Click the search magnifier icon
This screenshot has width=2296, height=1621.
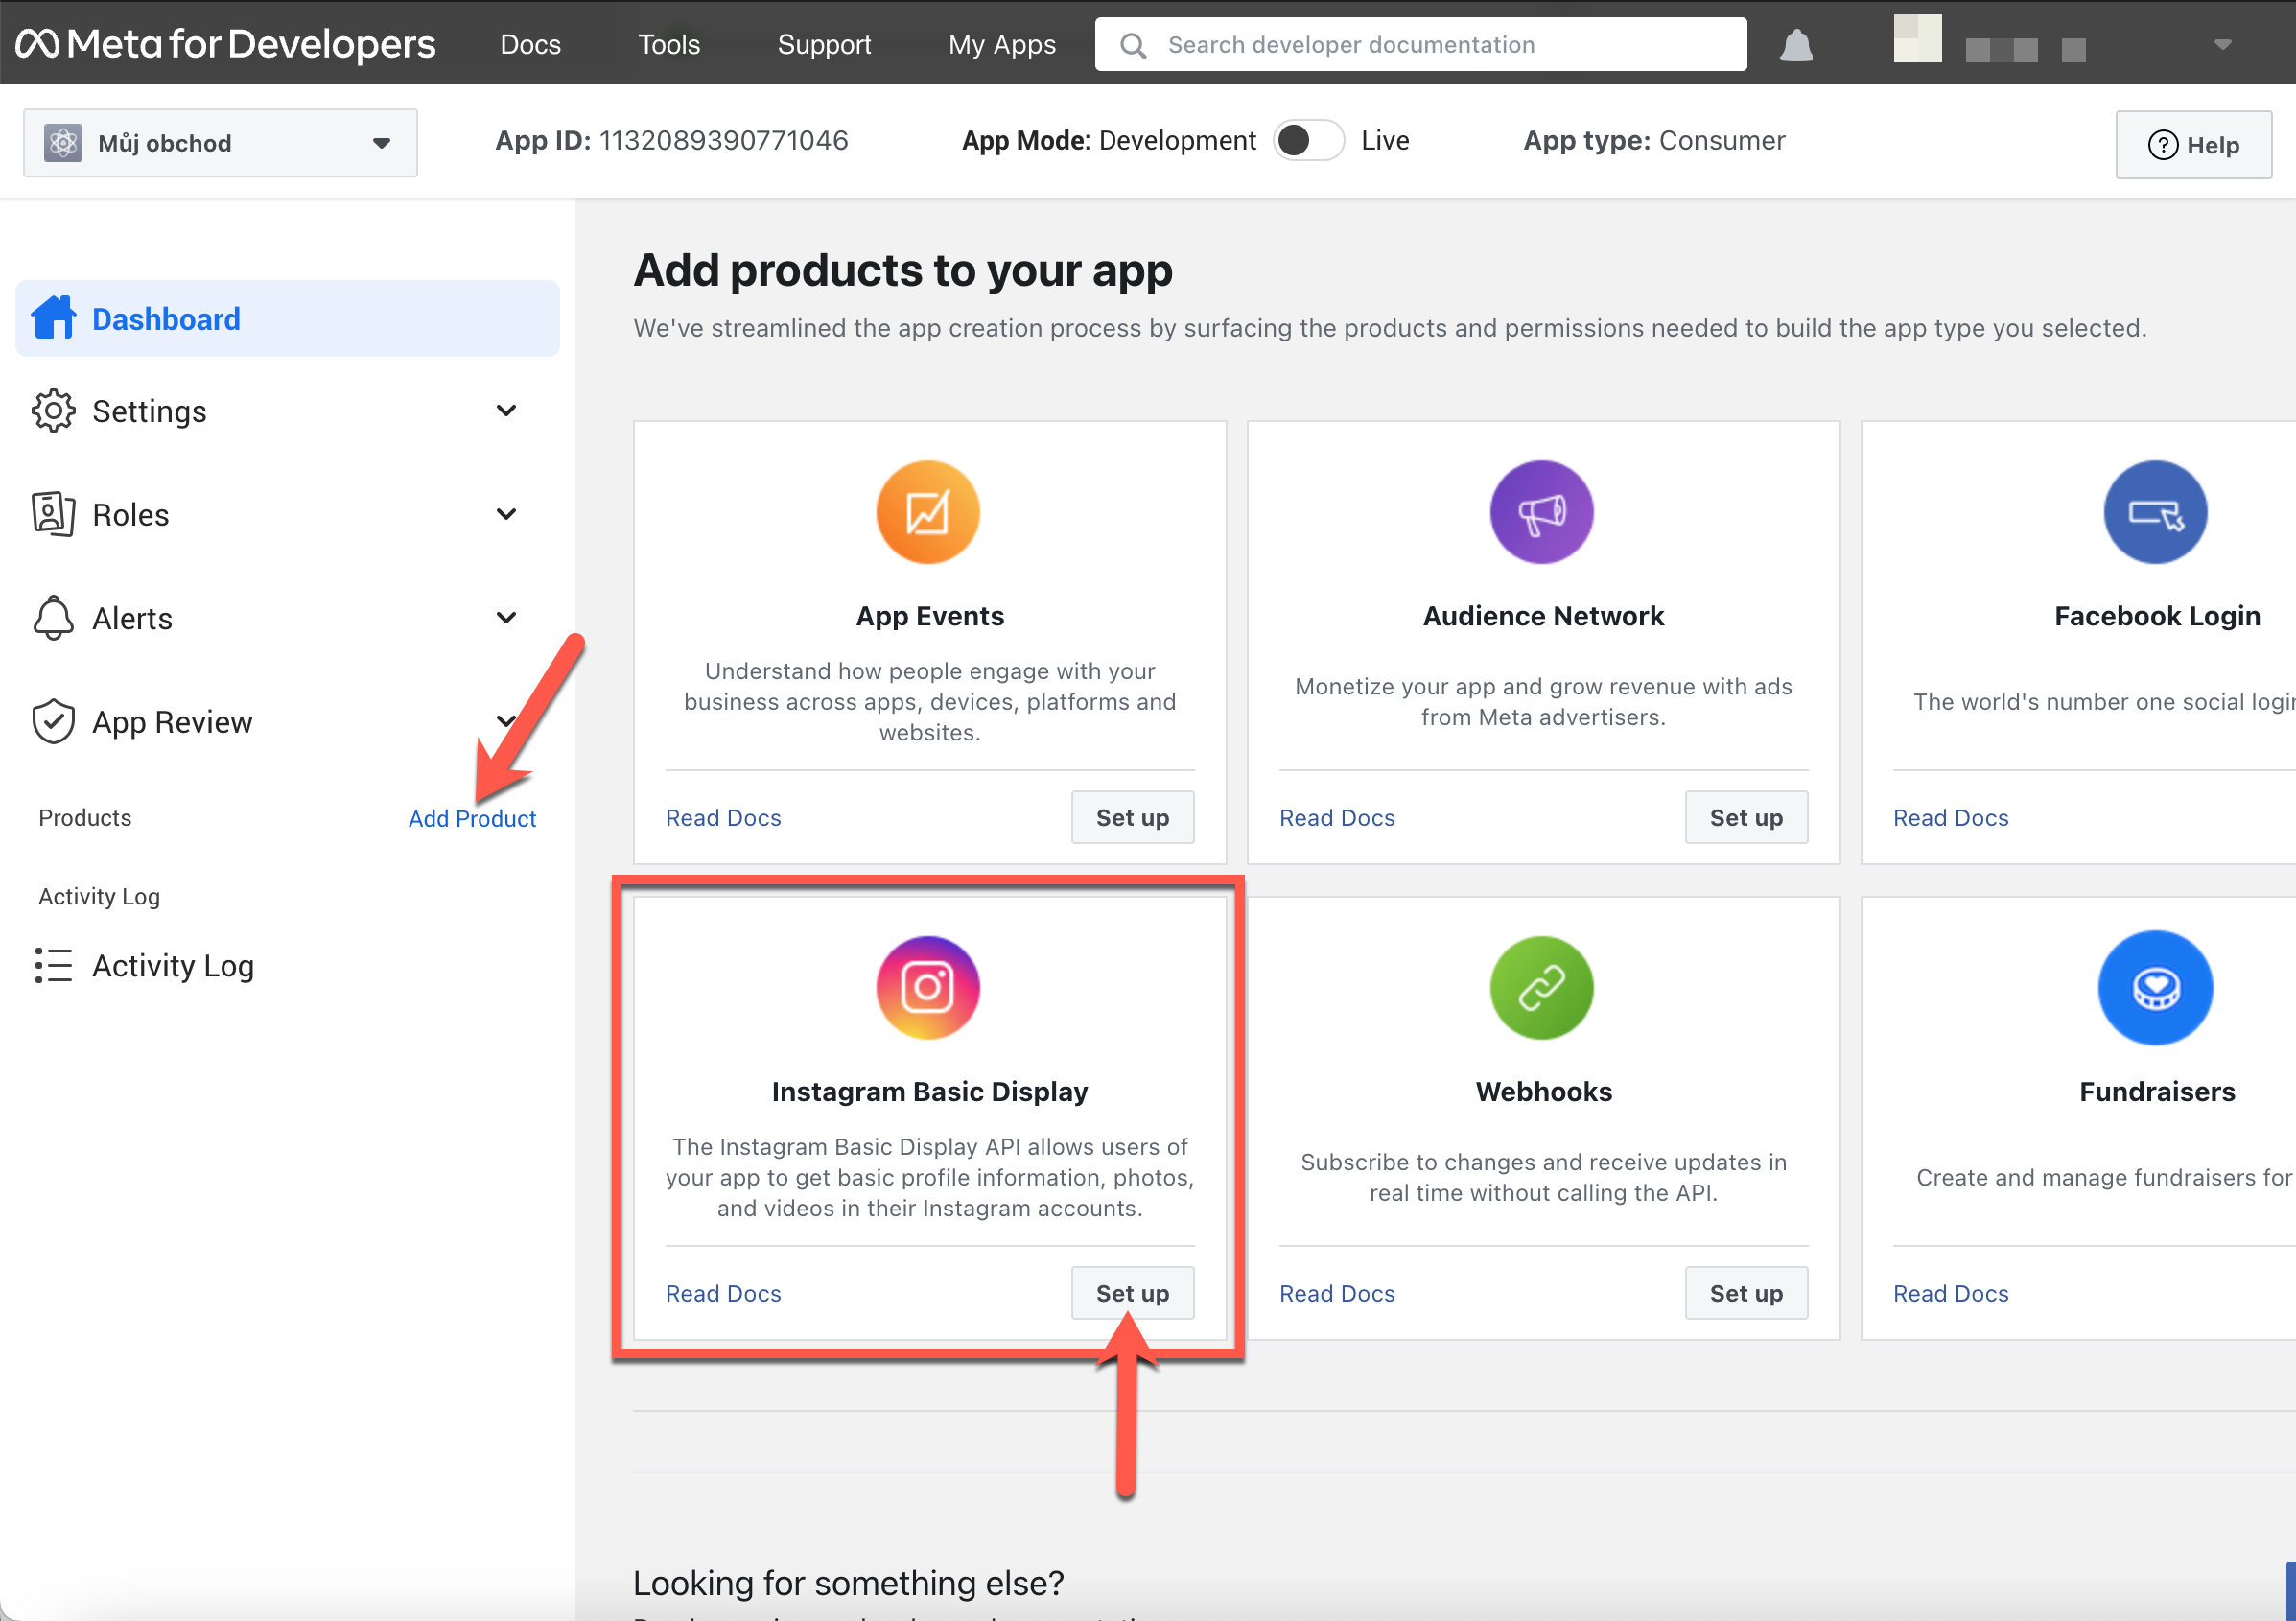point(1132,45)
